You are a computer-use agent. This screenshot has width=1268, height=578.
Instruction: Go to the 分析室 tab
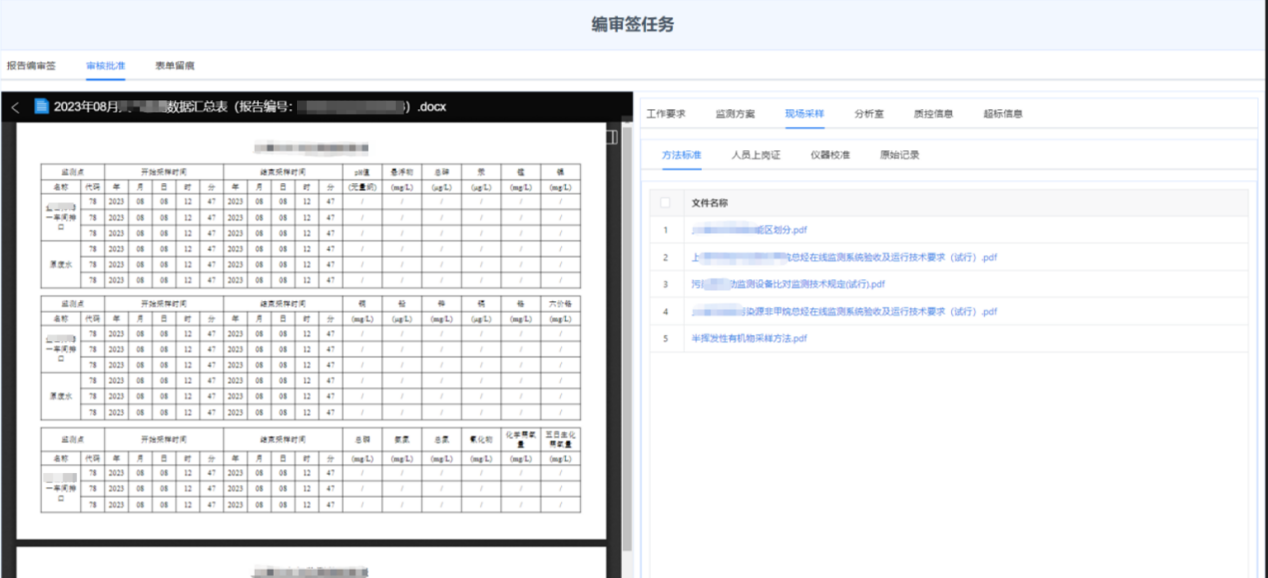[868, 114]
